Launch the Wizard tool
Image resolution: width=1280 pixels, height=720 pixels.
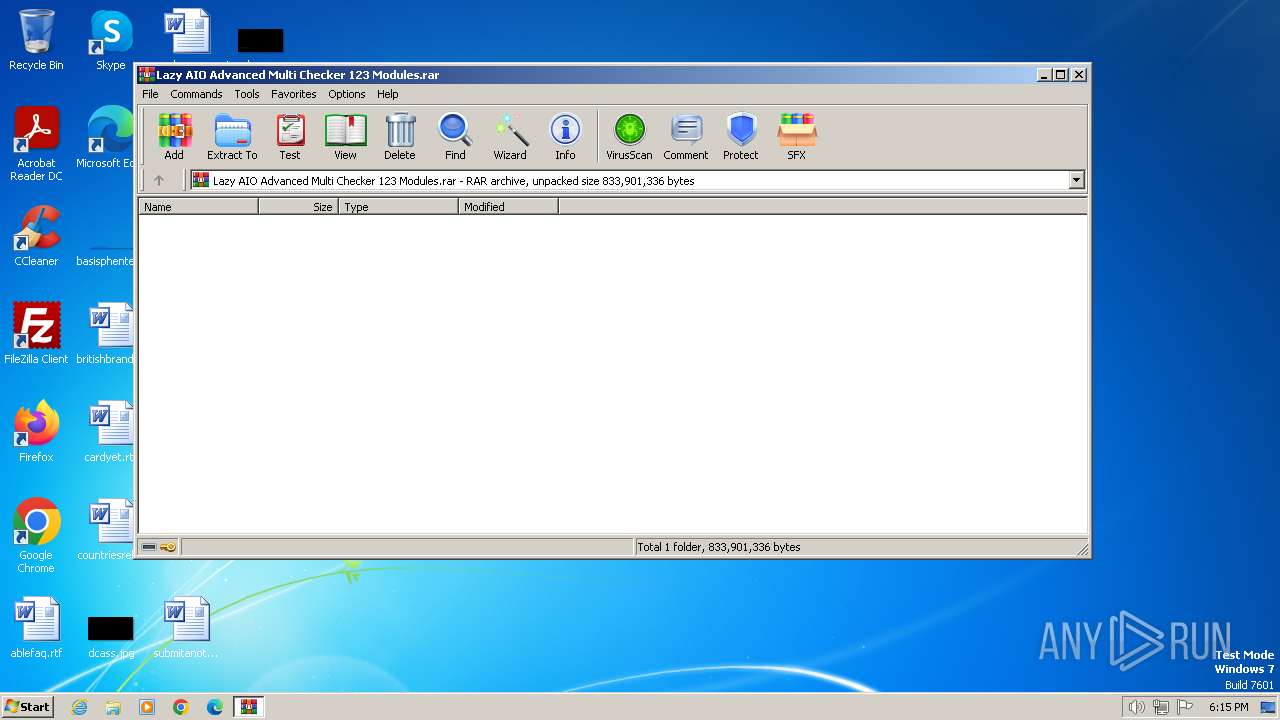click(510, 136)
